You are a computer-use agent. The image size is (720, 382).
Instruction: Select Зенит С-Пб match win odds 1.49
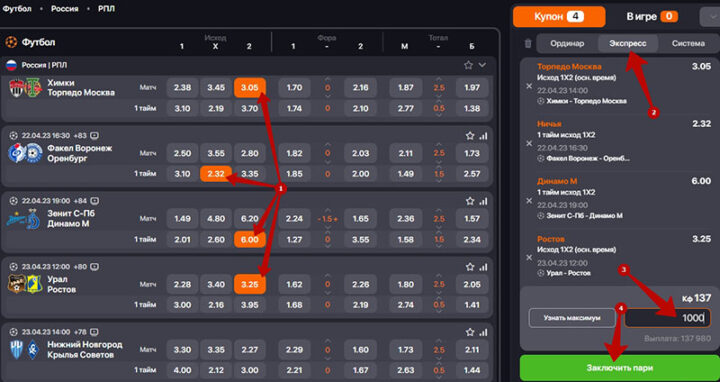tap(182, 219)
